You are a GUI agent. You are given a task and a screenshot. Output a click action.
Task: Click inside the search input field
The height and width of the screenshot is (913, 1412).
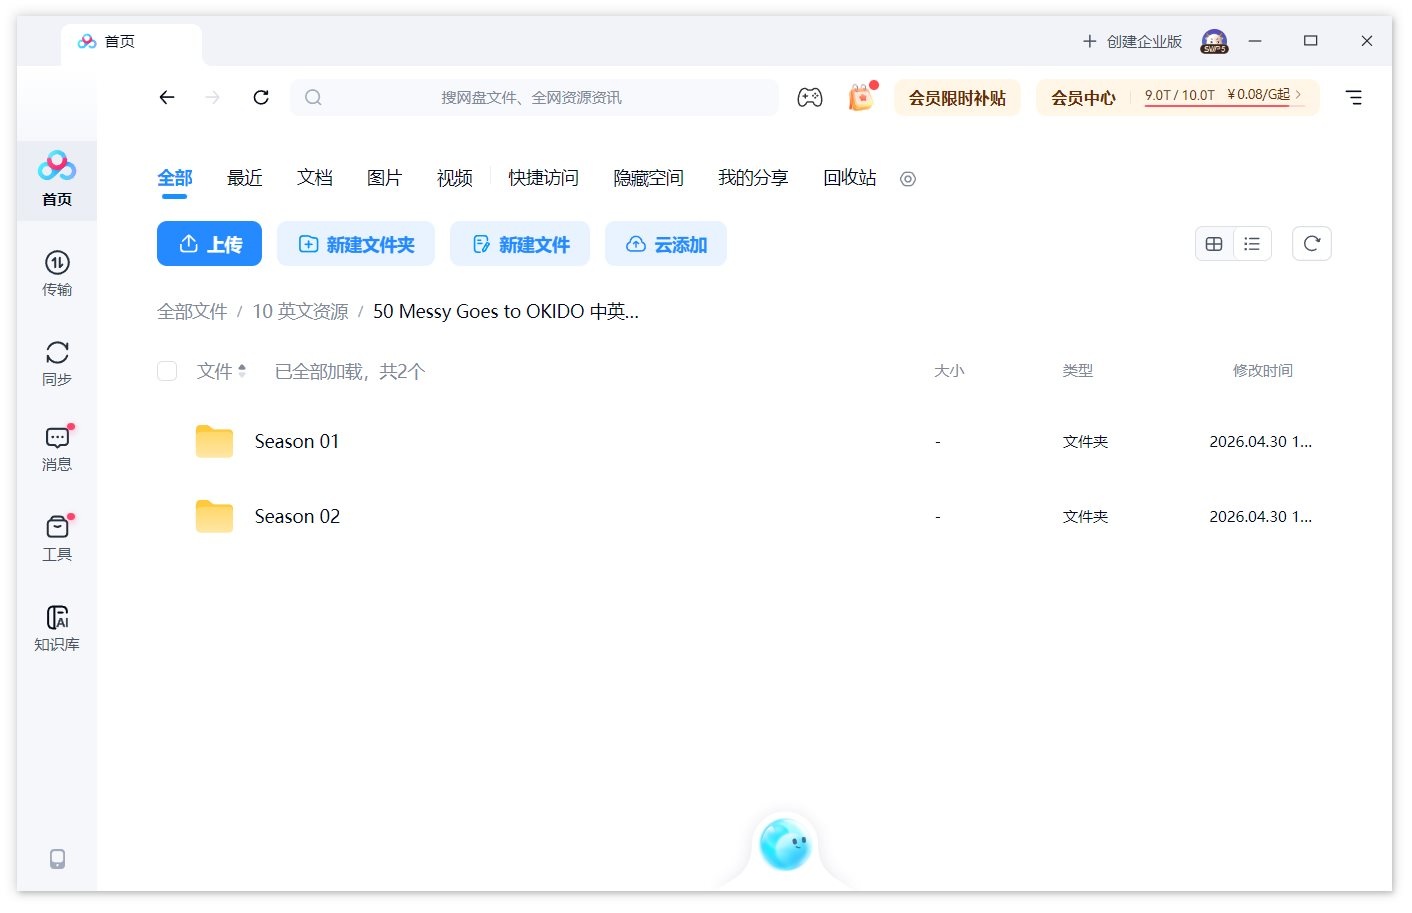click(x=535, y=97)
